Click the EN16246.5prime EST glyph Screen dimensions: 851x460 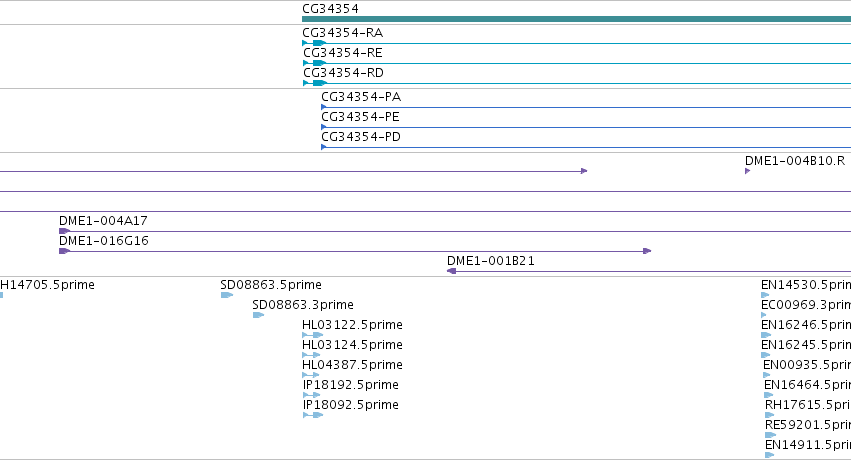click(x=766, y=336)
